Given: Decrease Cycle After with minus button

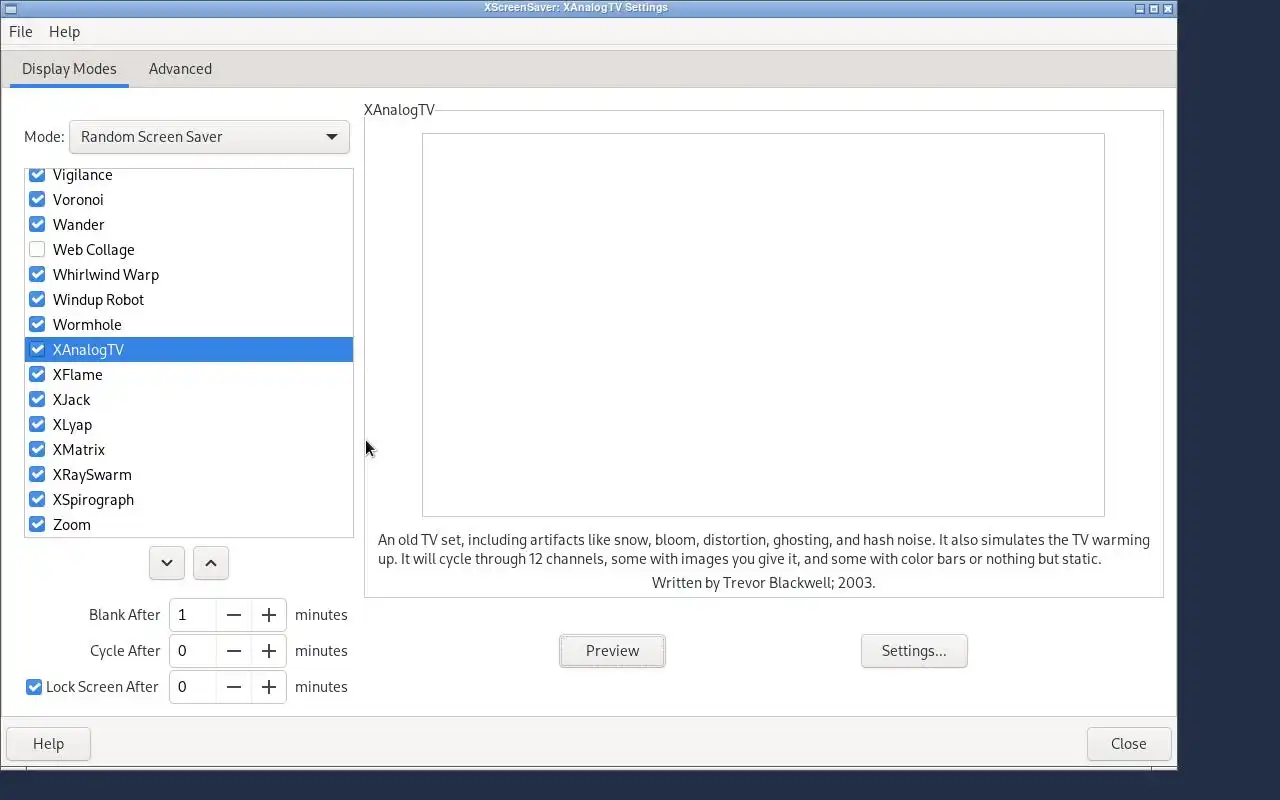Looking at the screenshot, I should point(234,651).
